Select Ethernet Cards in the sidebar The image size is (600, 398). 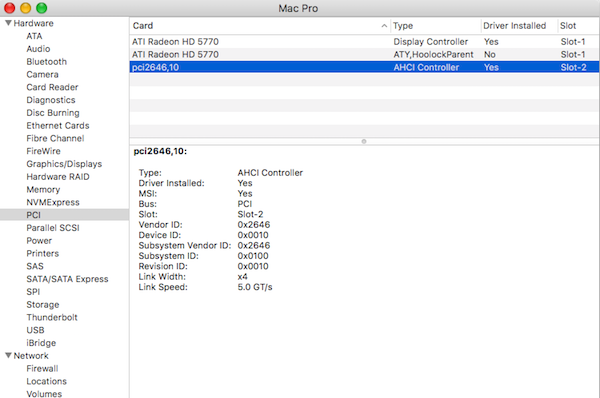pyautogui.click(x=58, y=126)
